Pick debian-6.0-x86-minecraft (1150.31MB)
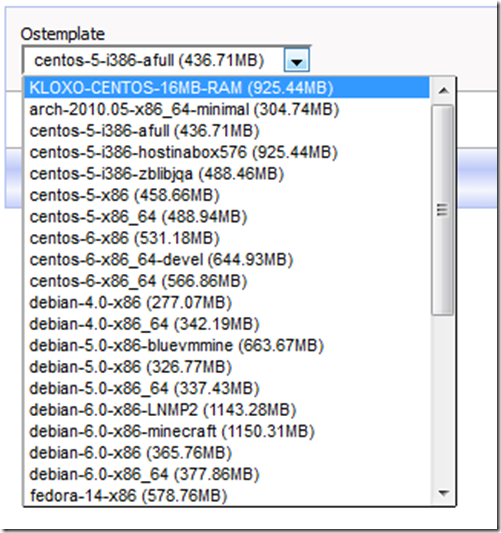Image resolution: width=501 pixels, height=533 pixels. [227, 431]
